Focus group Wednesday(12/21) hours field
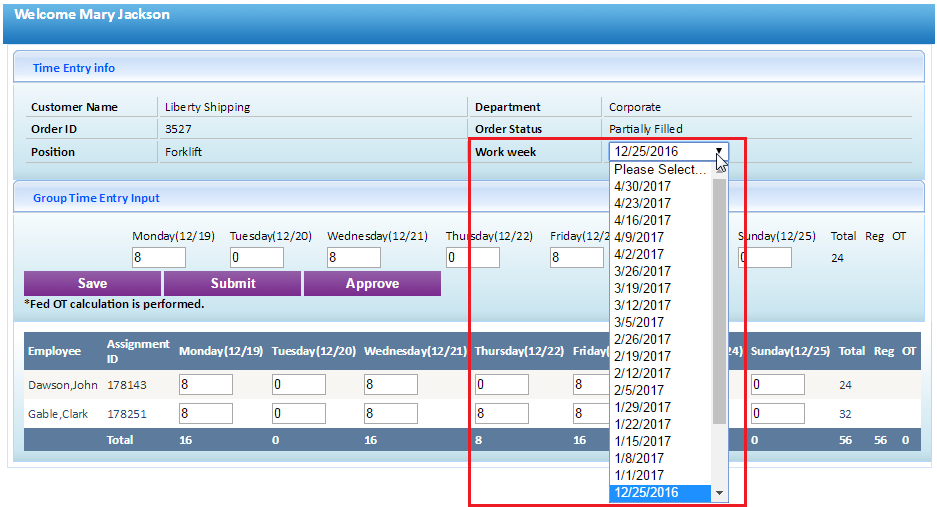The image size is (937, 507). pyautogui.click(x=354, y=258)
